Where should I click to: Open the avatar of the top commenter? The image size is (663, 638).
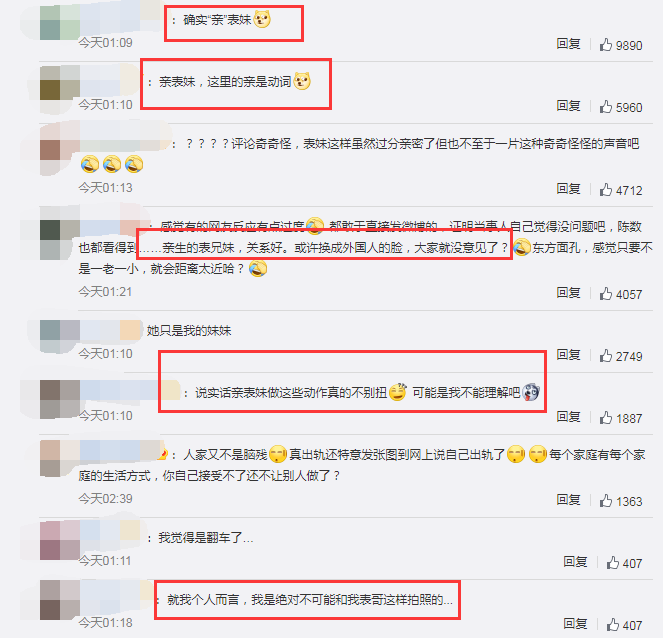[60, 22]
